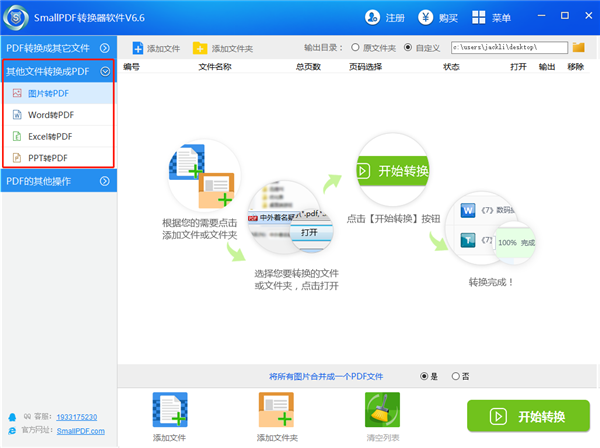The image size is (600, 448).
Task: Select 原文件夹 output radio button
Action: coord(355,47)
